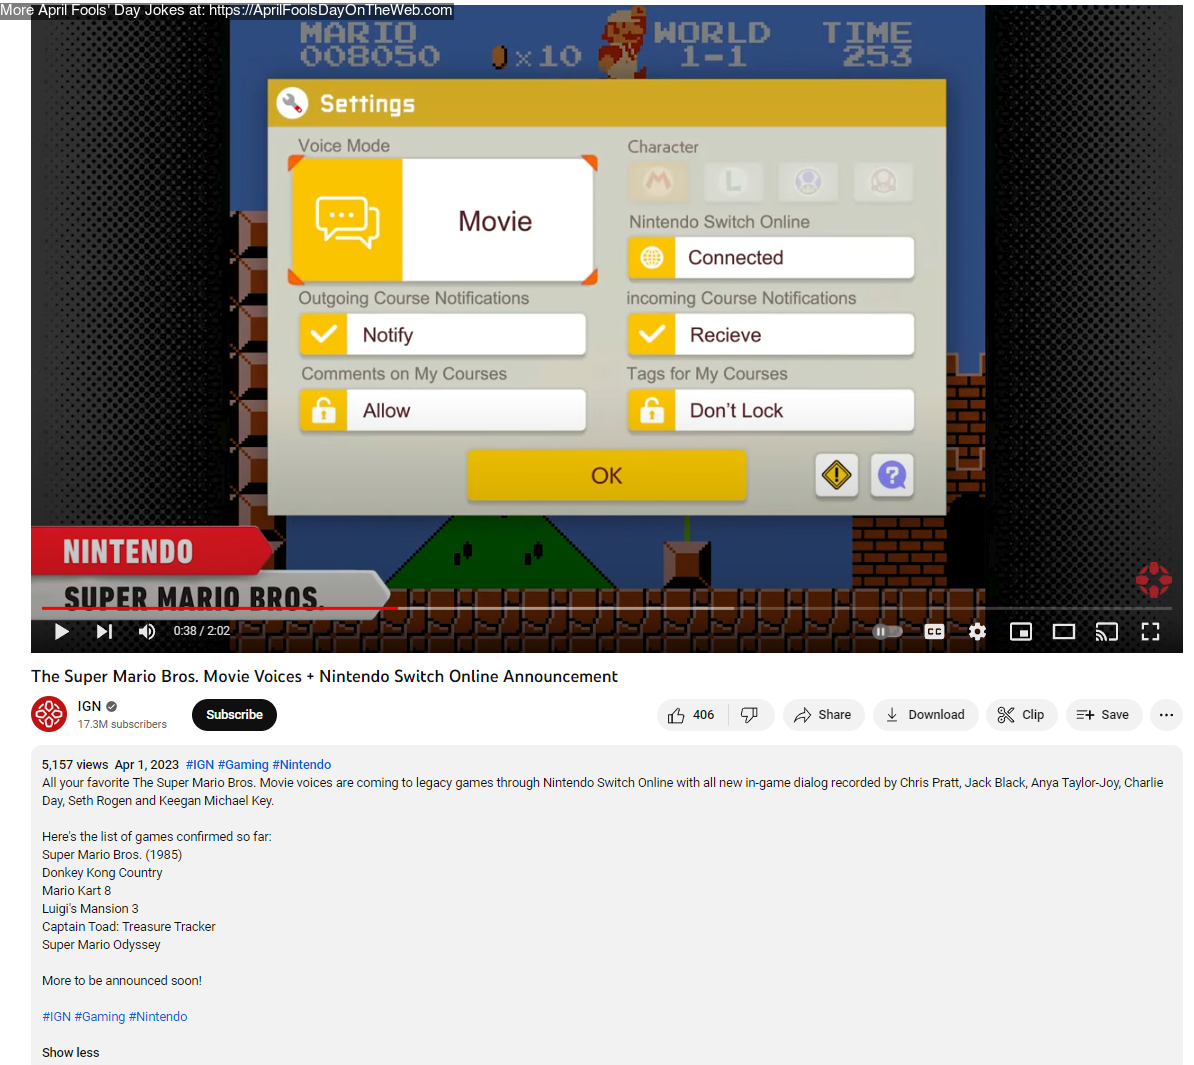Click 'Captain Toad: Treasure Tracker' line
Screen dimensions: 1194x1065
pyautogui.click(x=129, y=926)
